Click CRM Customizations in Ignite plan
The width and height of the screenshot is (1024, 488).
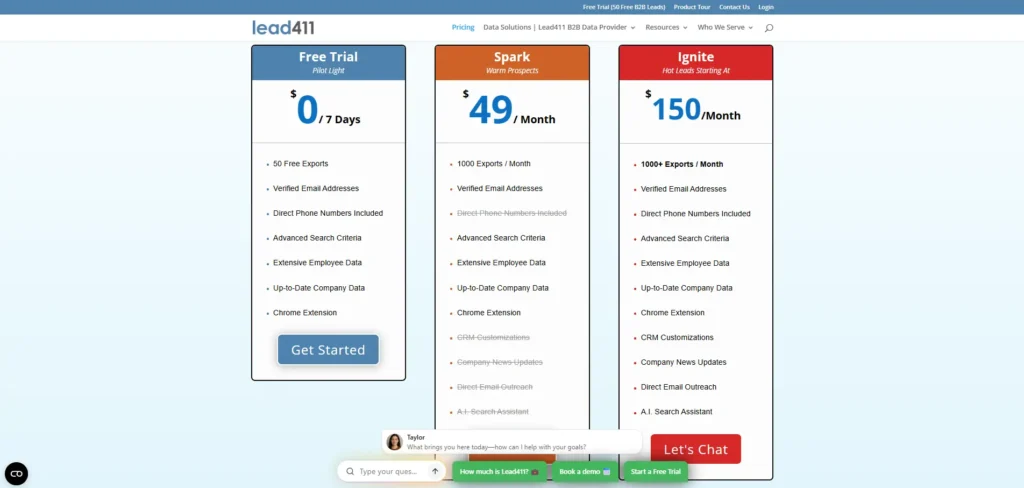677,337
